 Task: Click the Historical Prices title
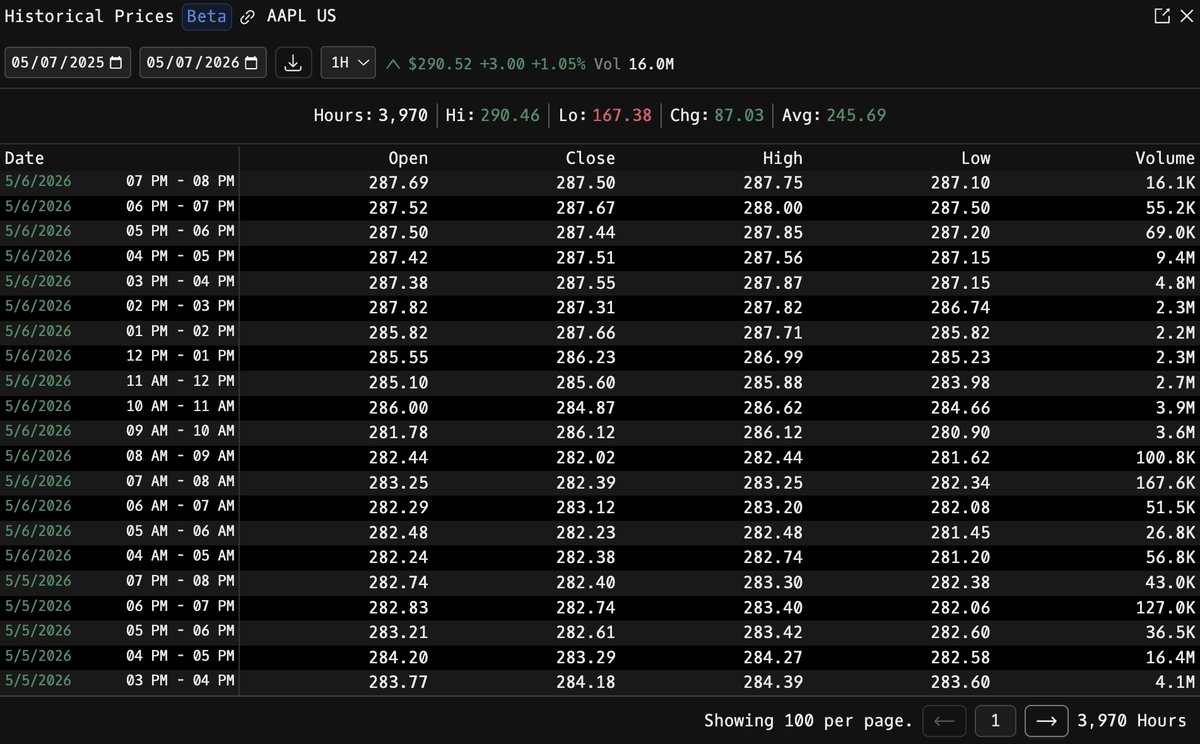(x=89, y=17)
